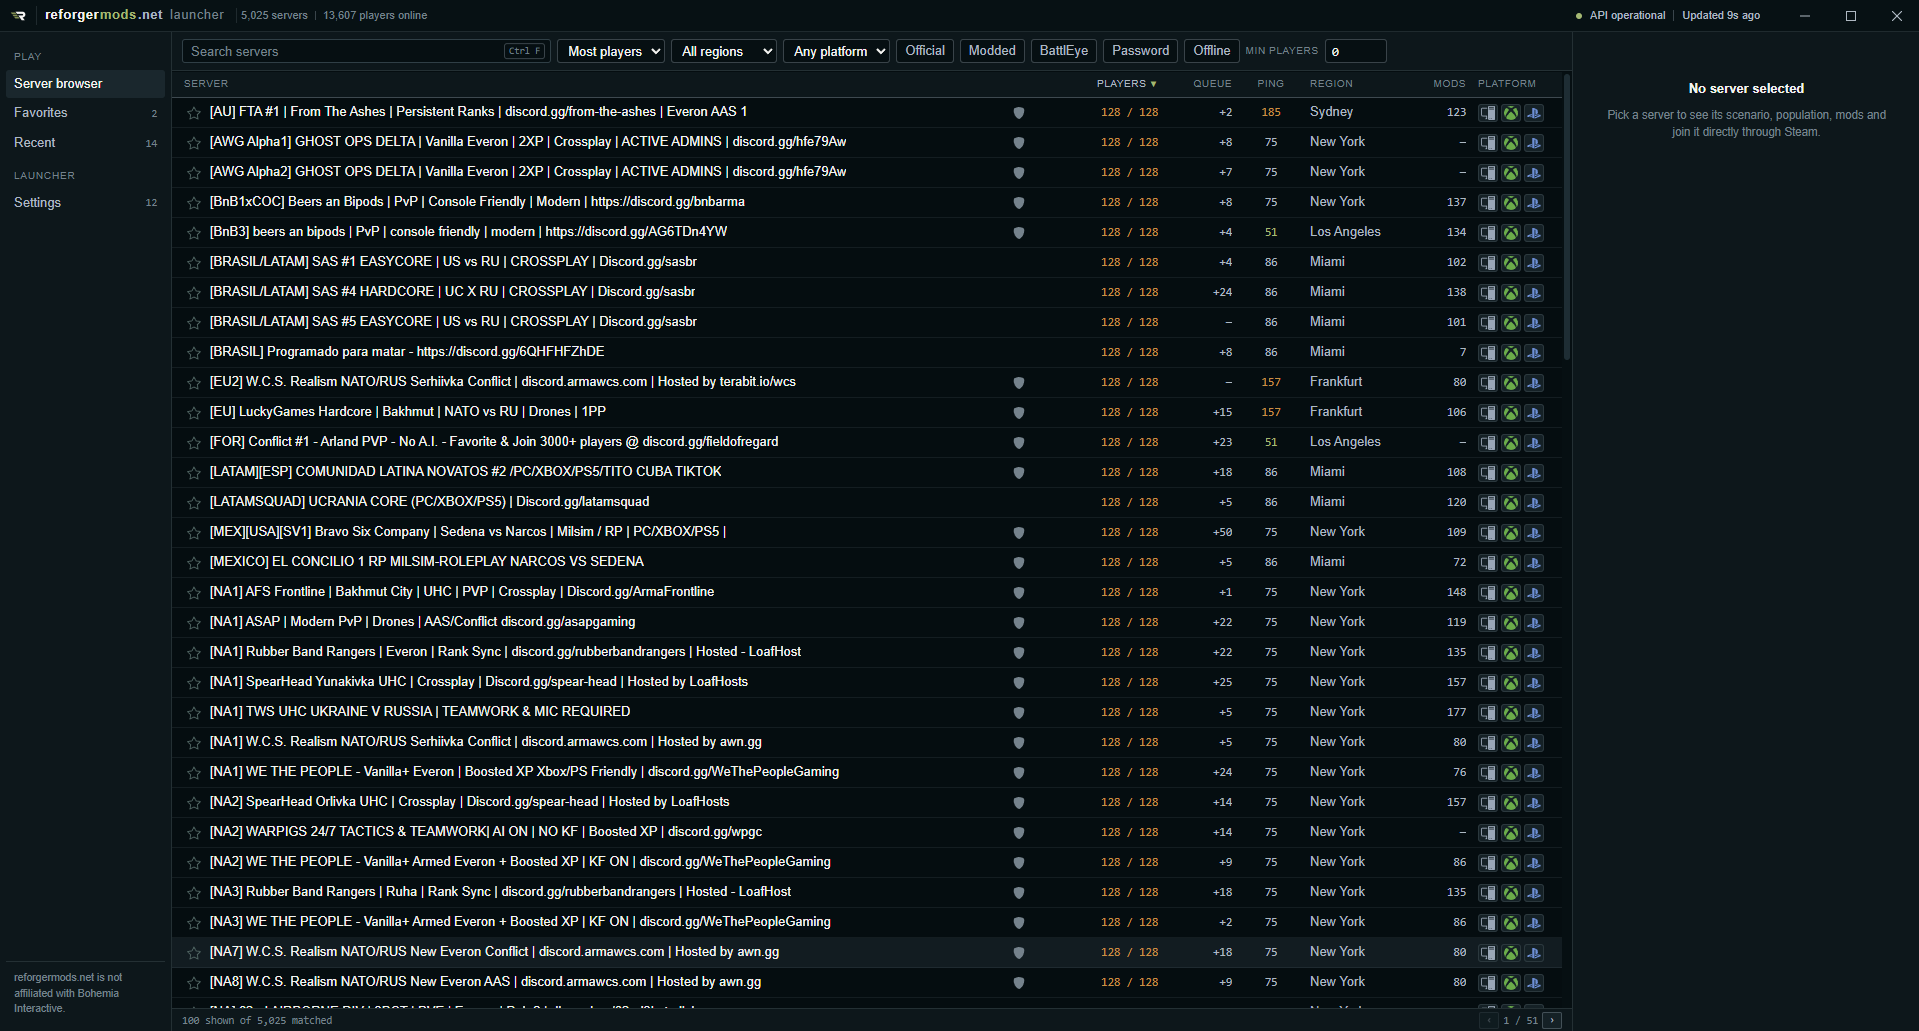The width and height of the screenshot is (1919, 1031).
Task: Click '13,607 players online' text
Action: (x=375, y=16)
